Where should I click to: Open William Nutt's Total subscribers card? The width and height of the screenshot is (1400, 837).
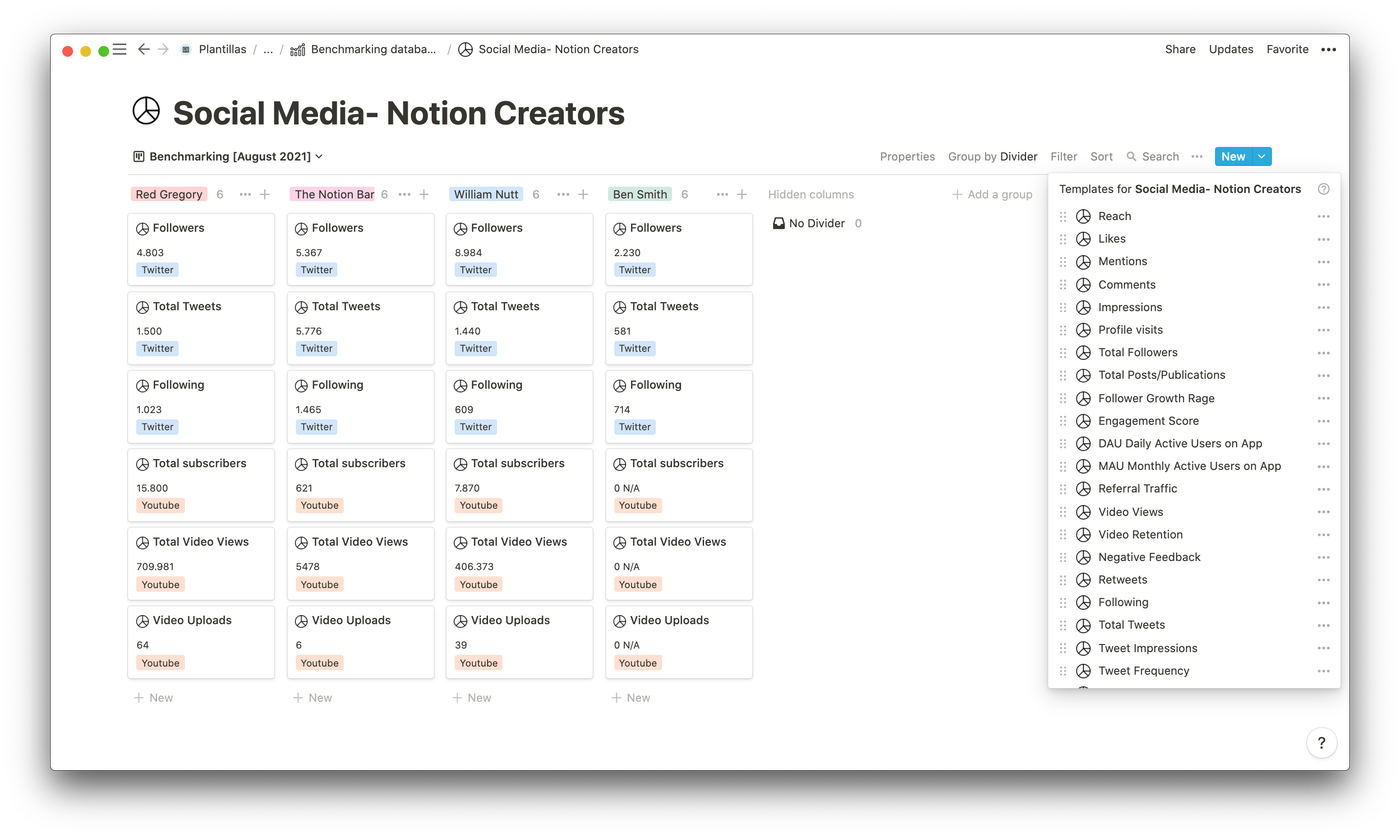(519, 485)
